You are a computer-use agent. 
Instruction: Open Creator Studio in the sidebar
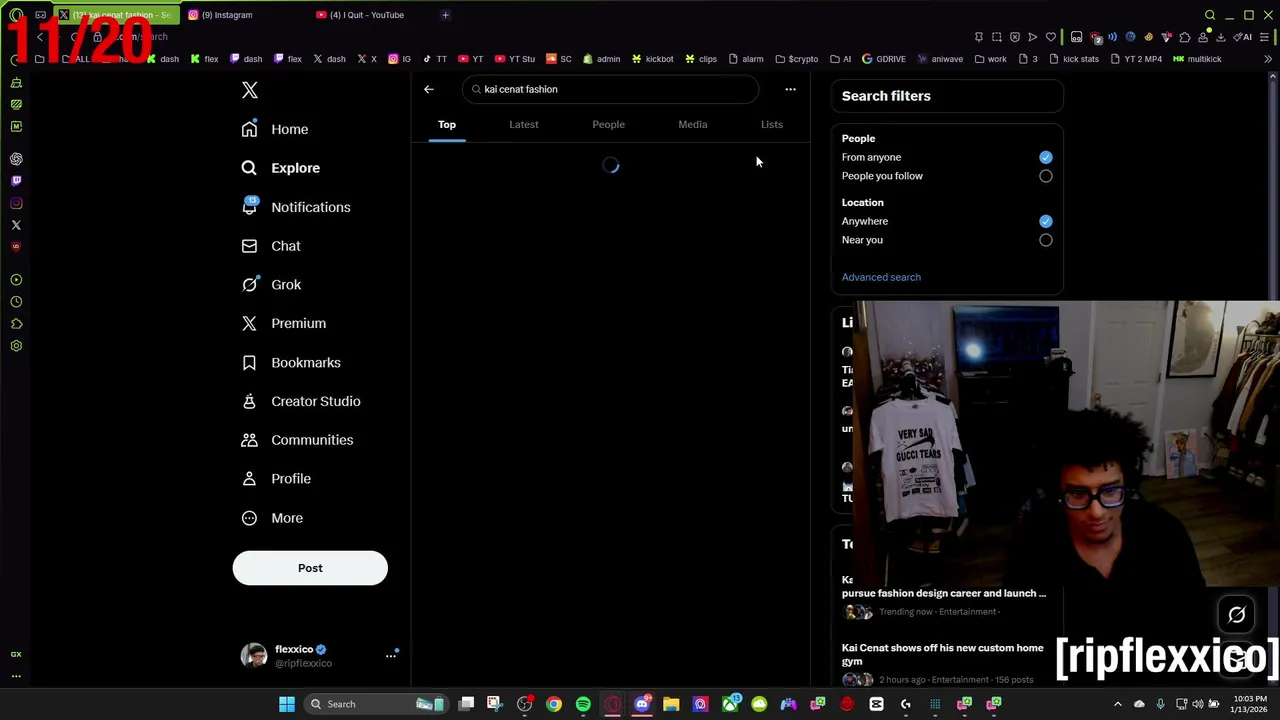coord(301,401)
